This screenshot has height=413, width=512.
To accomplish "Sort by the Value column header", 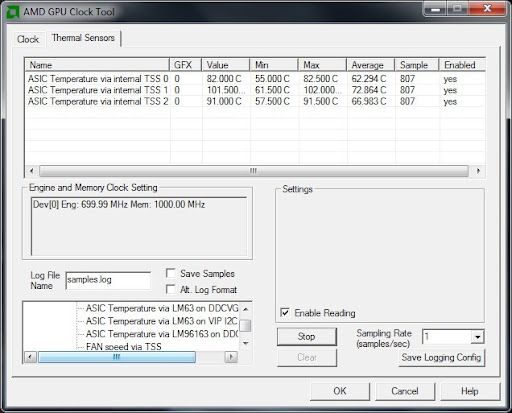I will pos(226,65).
